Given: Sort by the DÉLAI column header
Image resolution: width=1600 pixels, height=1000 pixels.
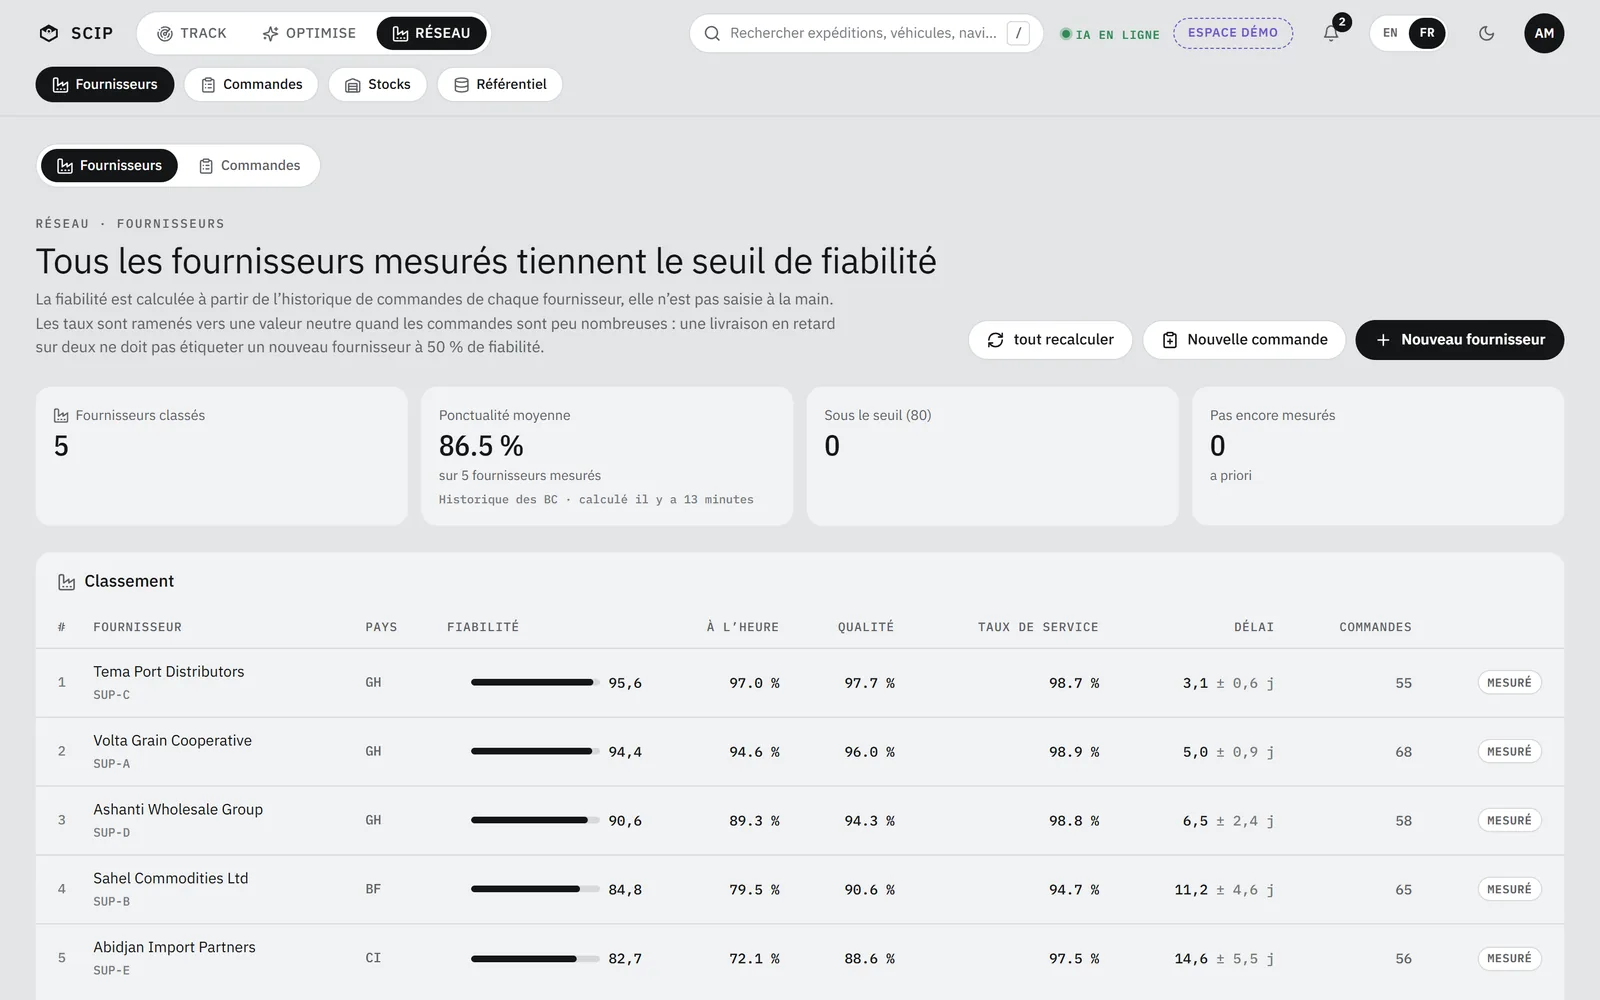Looking at the screenshot, I should [x=1254, y=627].
